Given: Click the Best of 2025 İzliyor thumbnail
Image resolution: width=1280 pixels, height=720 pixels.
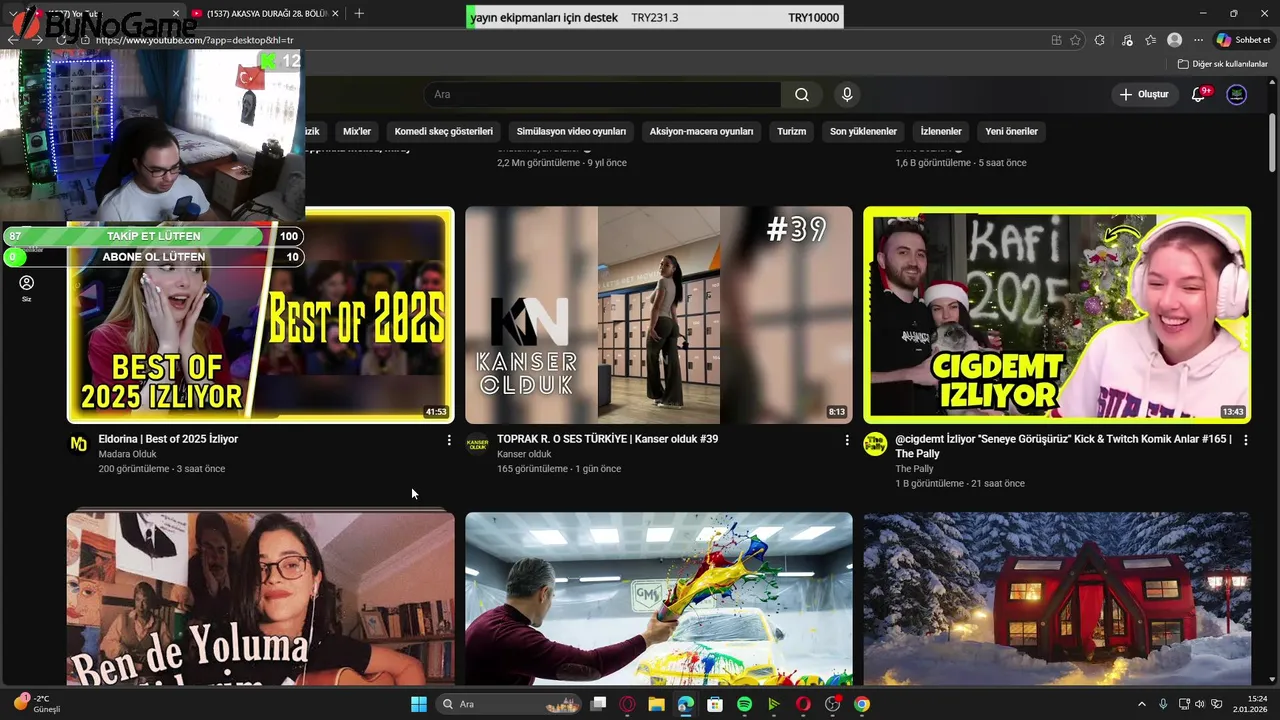Looking at the screenshot, I should pyautogui.click(x=261, y=315).
